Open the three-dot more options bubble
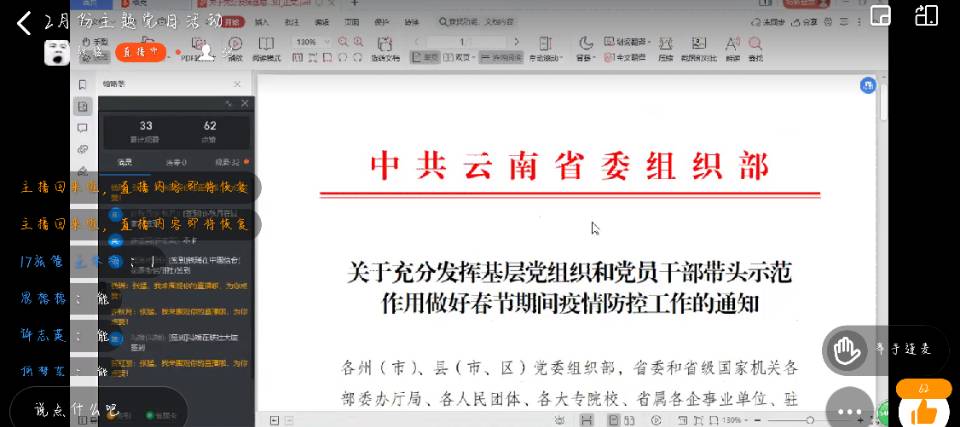The width and height of the screenshot is (960, 427). tap(849, 411)
